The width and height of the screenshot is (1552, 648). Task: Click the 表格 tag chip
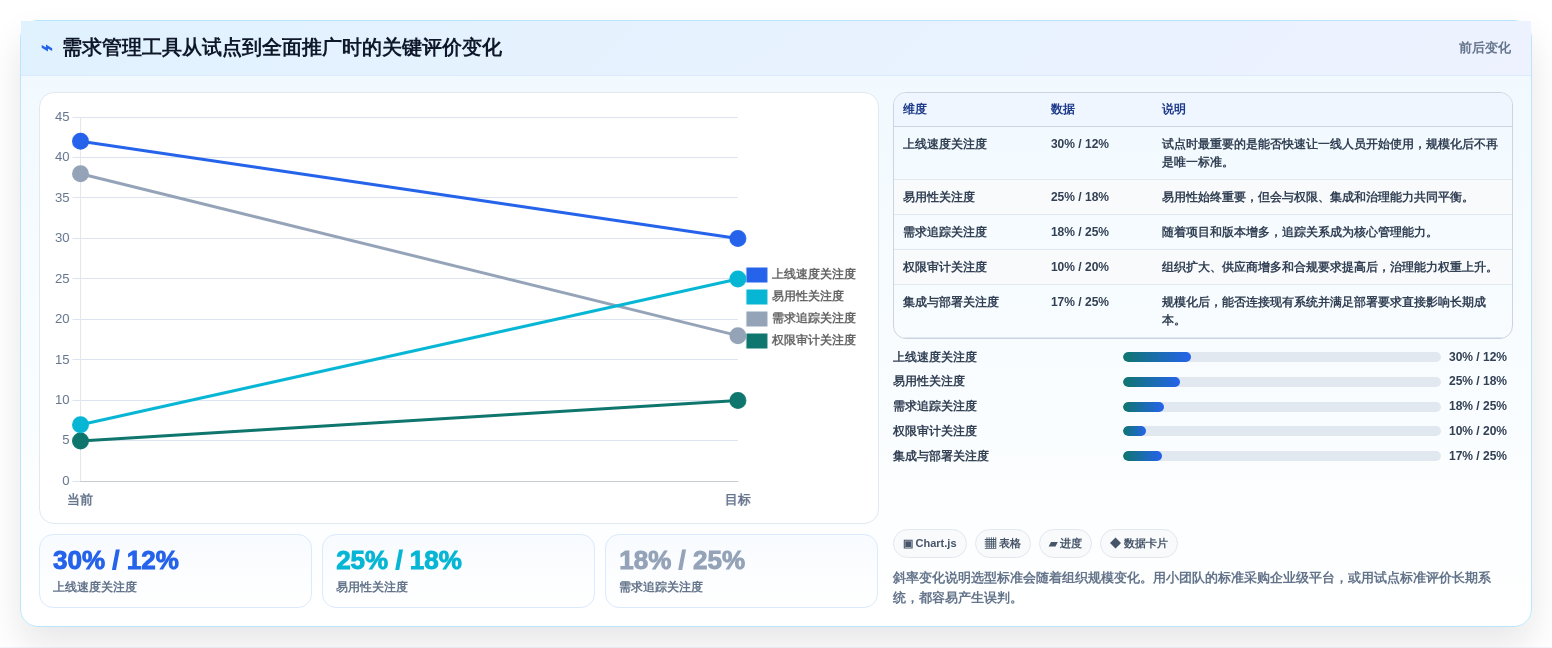pos(1003,544)
